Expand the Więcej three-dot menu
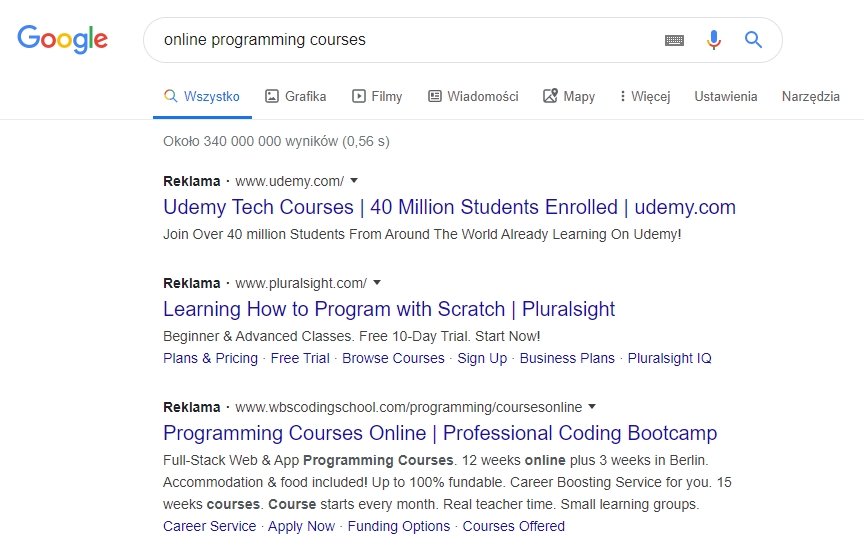The height and width of the screenshot is (557, 864). point(645,96)
